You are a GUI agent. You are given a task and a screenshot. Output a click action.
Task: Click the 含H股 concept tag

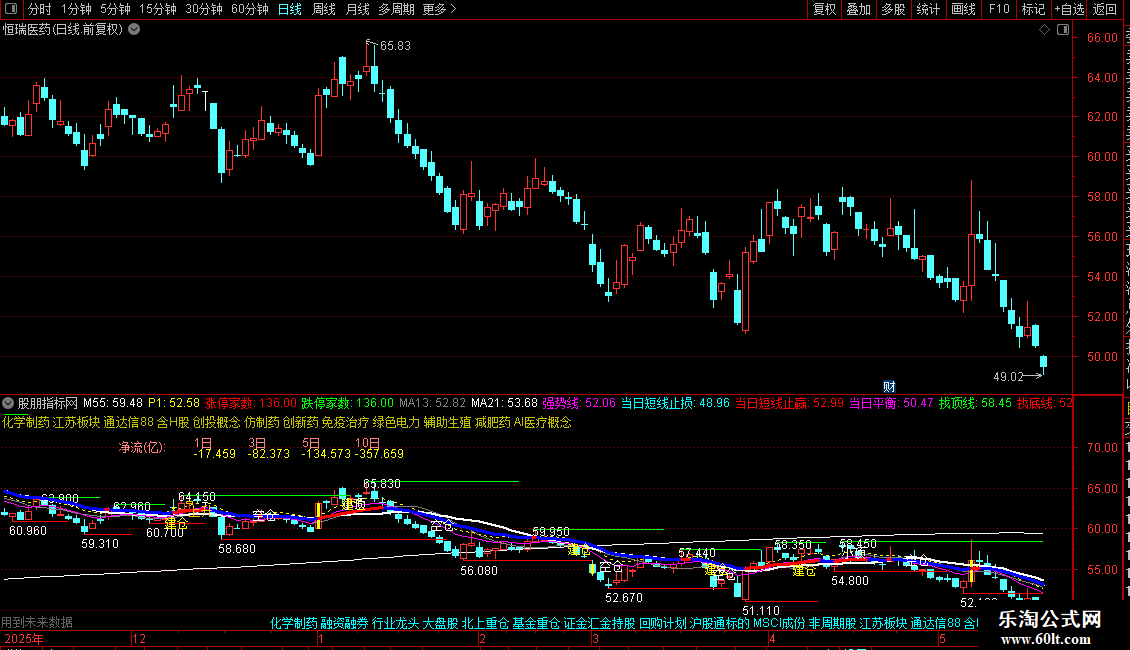click(173, 422)
